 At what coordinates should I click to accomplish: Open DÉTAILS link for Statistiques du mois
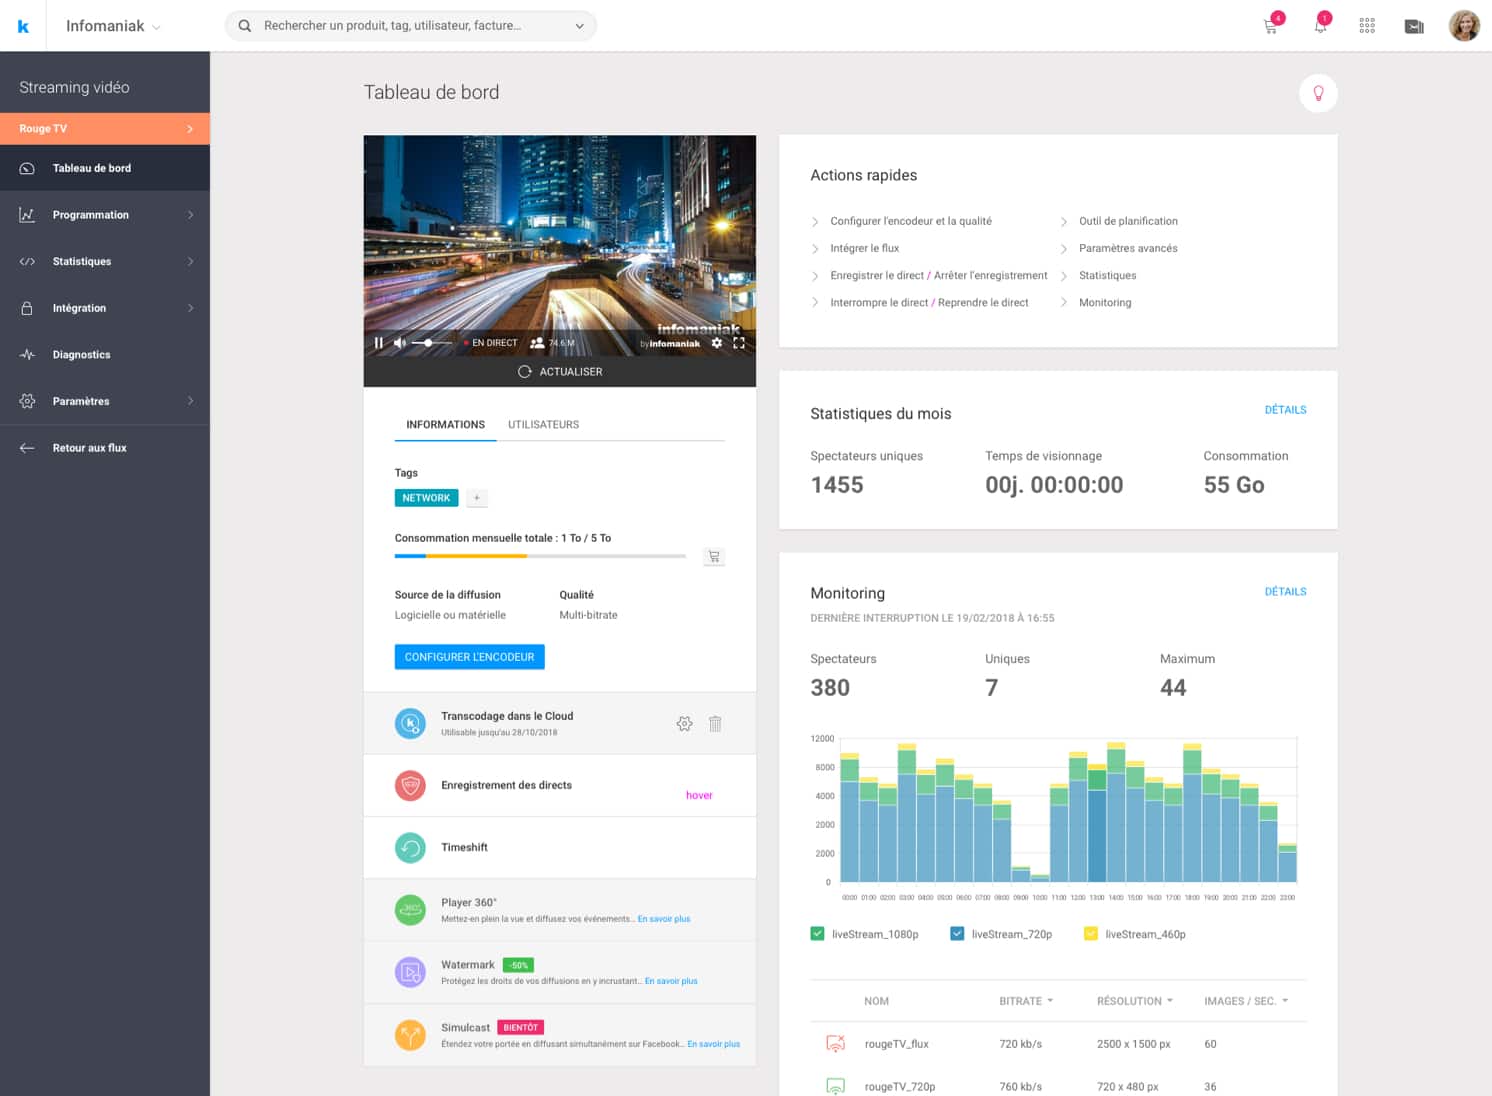(x=1285, y=410)
